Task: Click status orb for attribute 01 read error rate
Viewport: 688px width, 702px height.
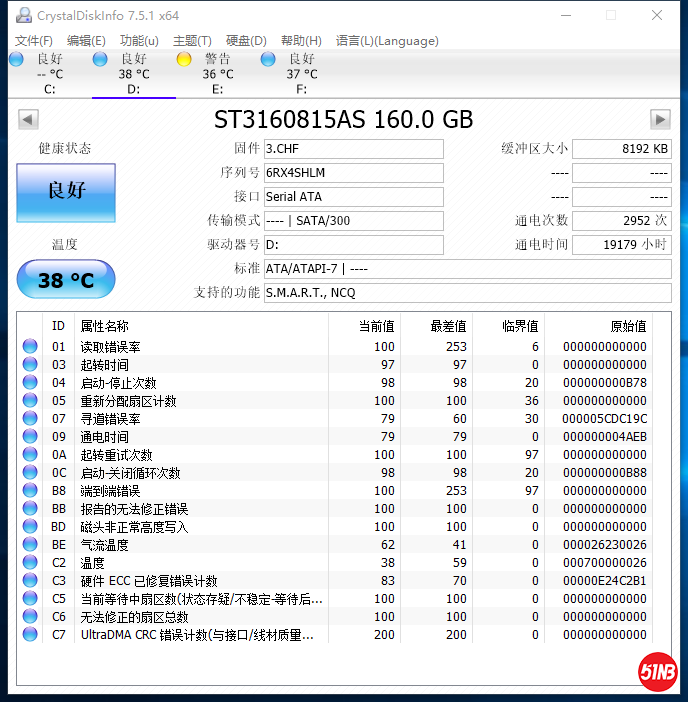Action: coord(30,347)
